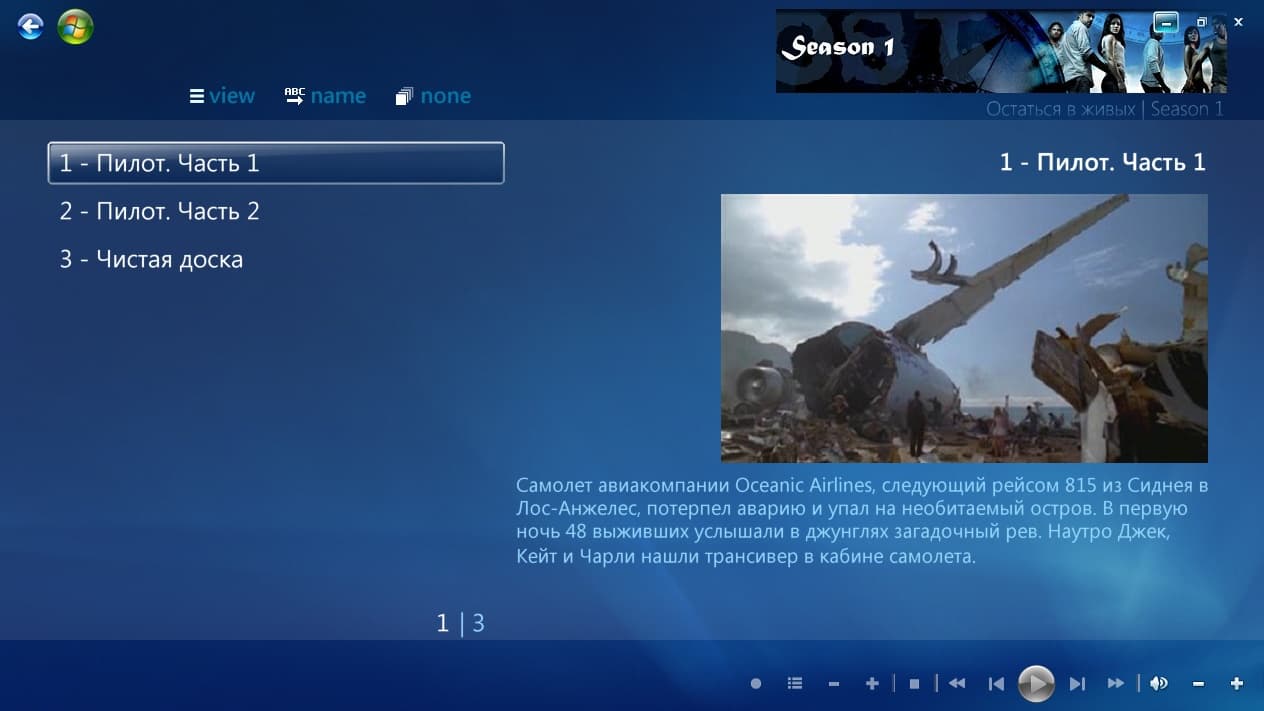Viewport: 1264px width, 711px height.
Task: Minimize the Media Center window
Action: (1164, 21)
